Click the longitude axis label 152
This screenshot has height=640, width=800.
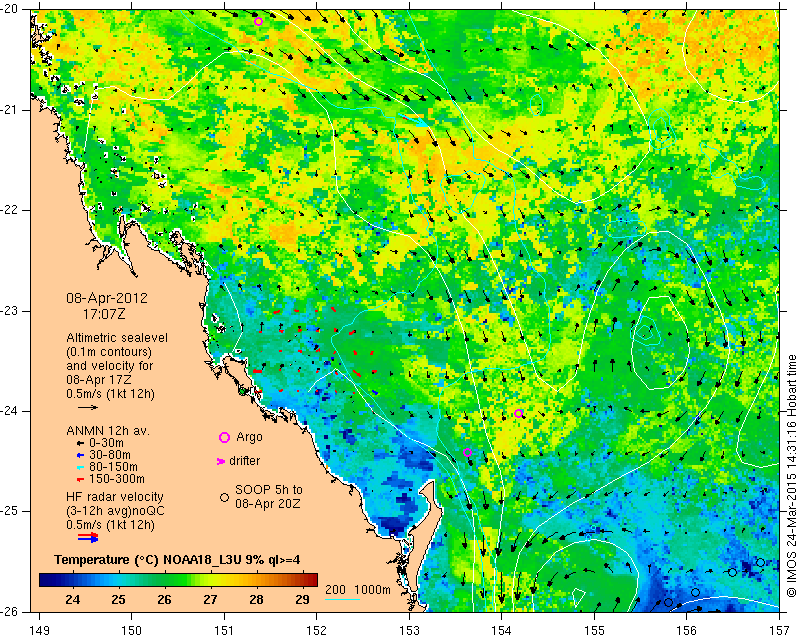pyautogui.click(x=316, y=630)
